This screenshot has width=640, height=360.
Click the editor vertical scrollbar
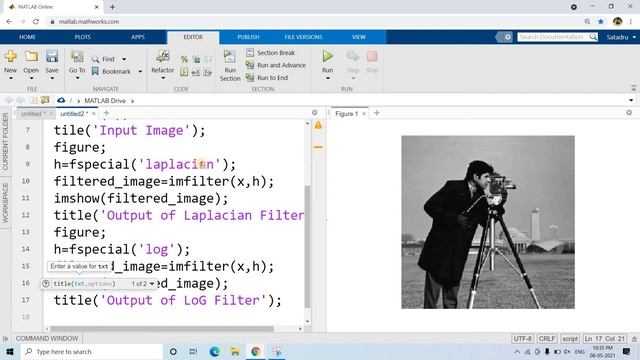(x=307, y=247)
